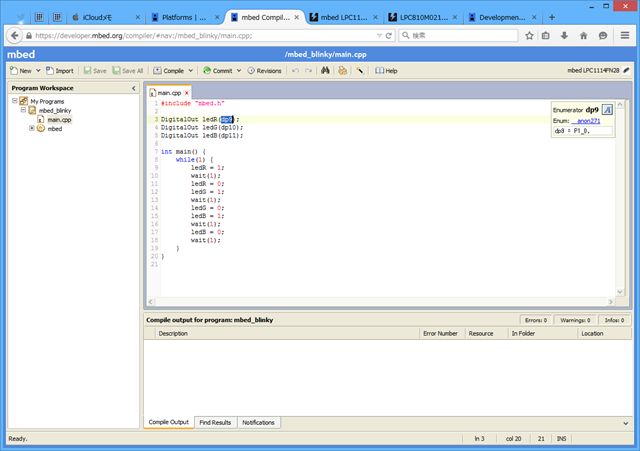This screenshot has width=640, height=451.
Task: Open the Help button in toolbar
Action: pyautogui.click(x=386, y=71)
